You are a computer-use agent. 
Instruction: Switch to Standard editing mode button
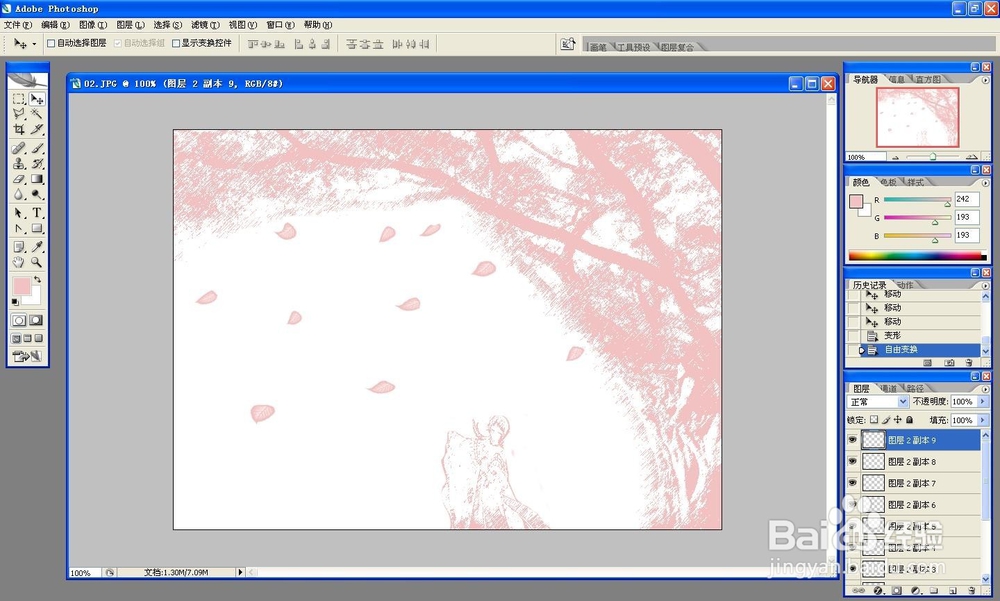pyautogui.click(x=19, y=320)
